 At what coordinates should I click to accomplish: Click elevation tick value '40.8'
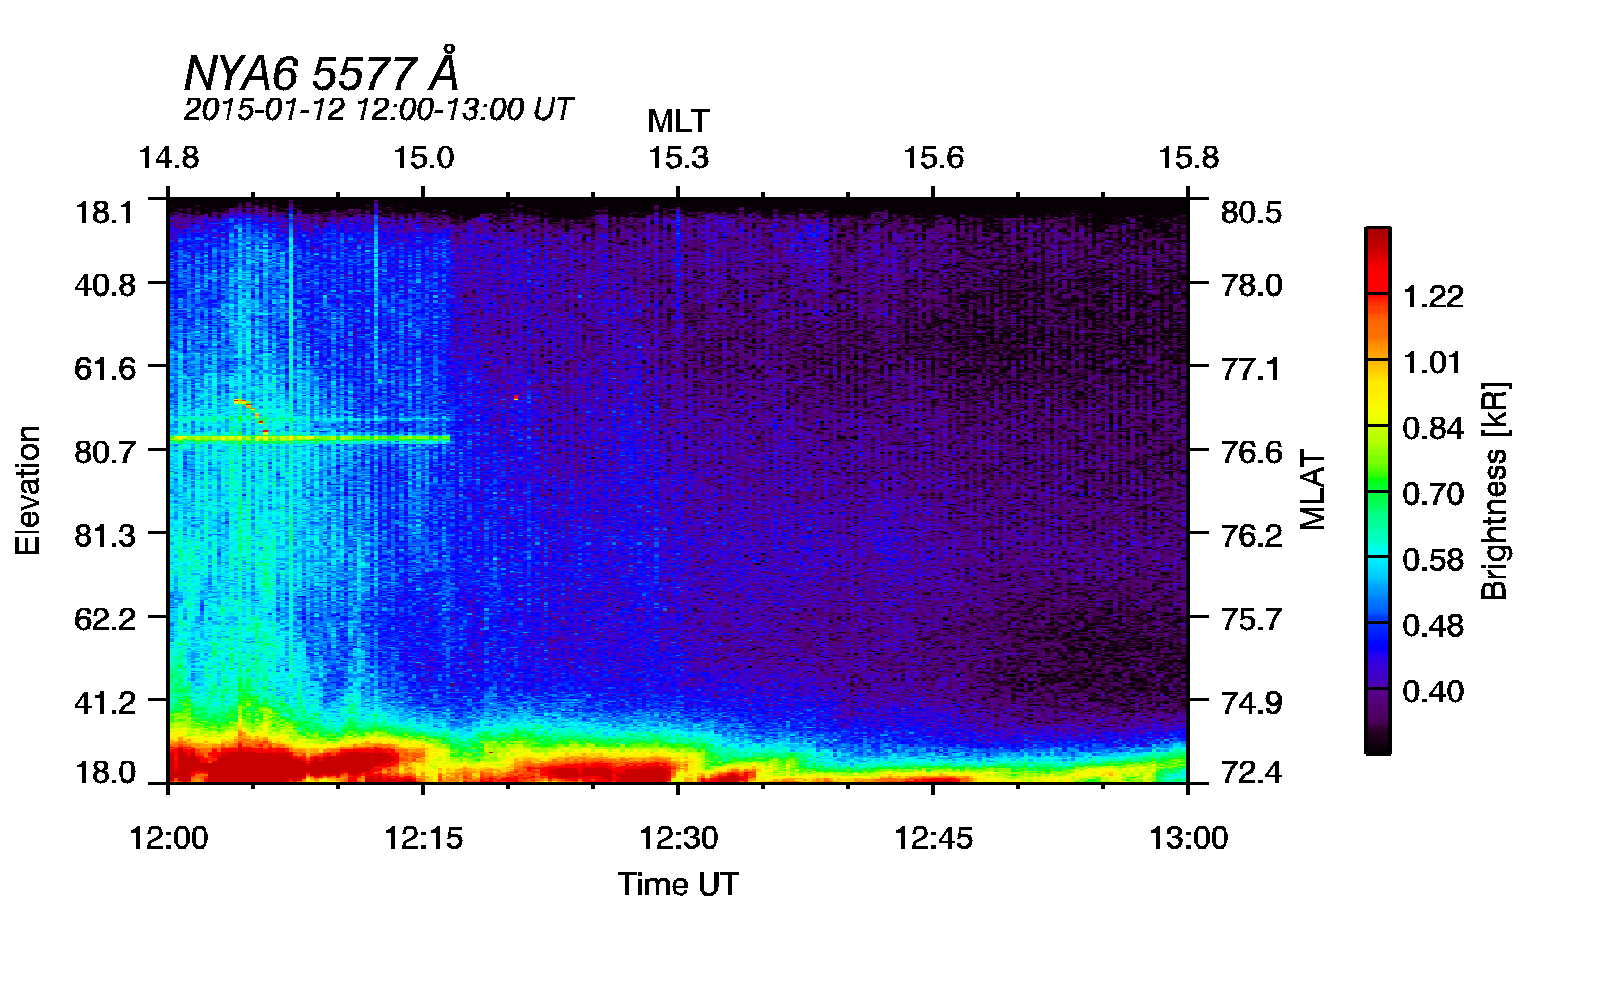[105, 285]
